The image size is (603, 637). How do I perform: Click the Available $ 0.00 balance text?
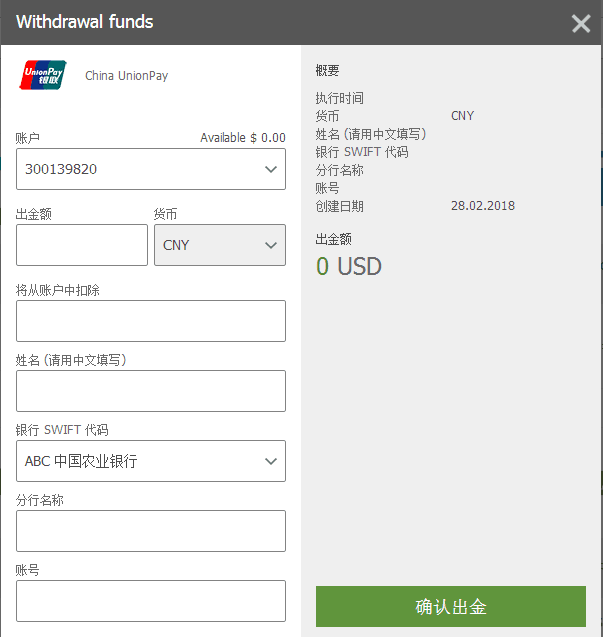(x=242, y=138)
